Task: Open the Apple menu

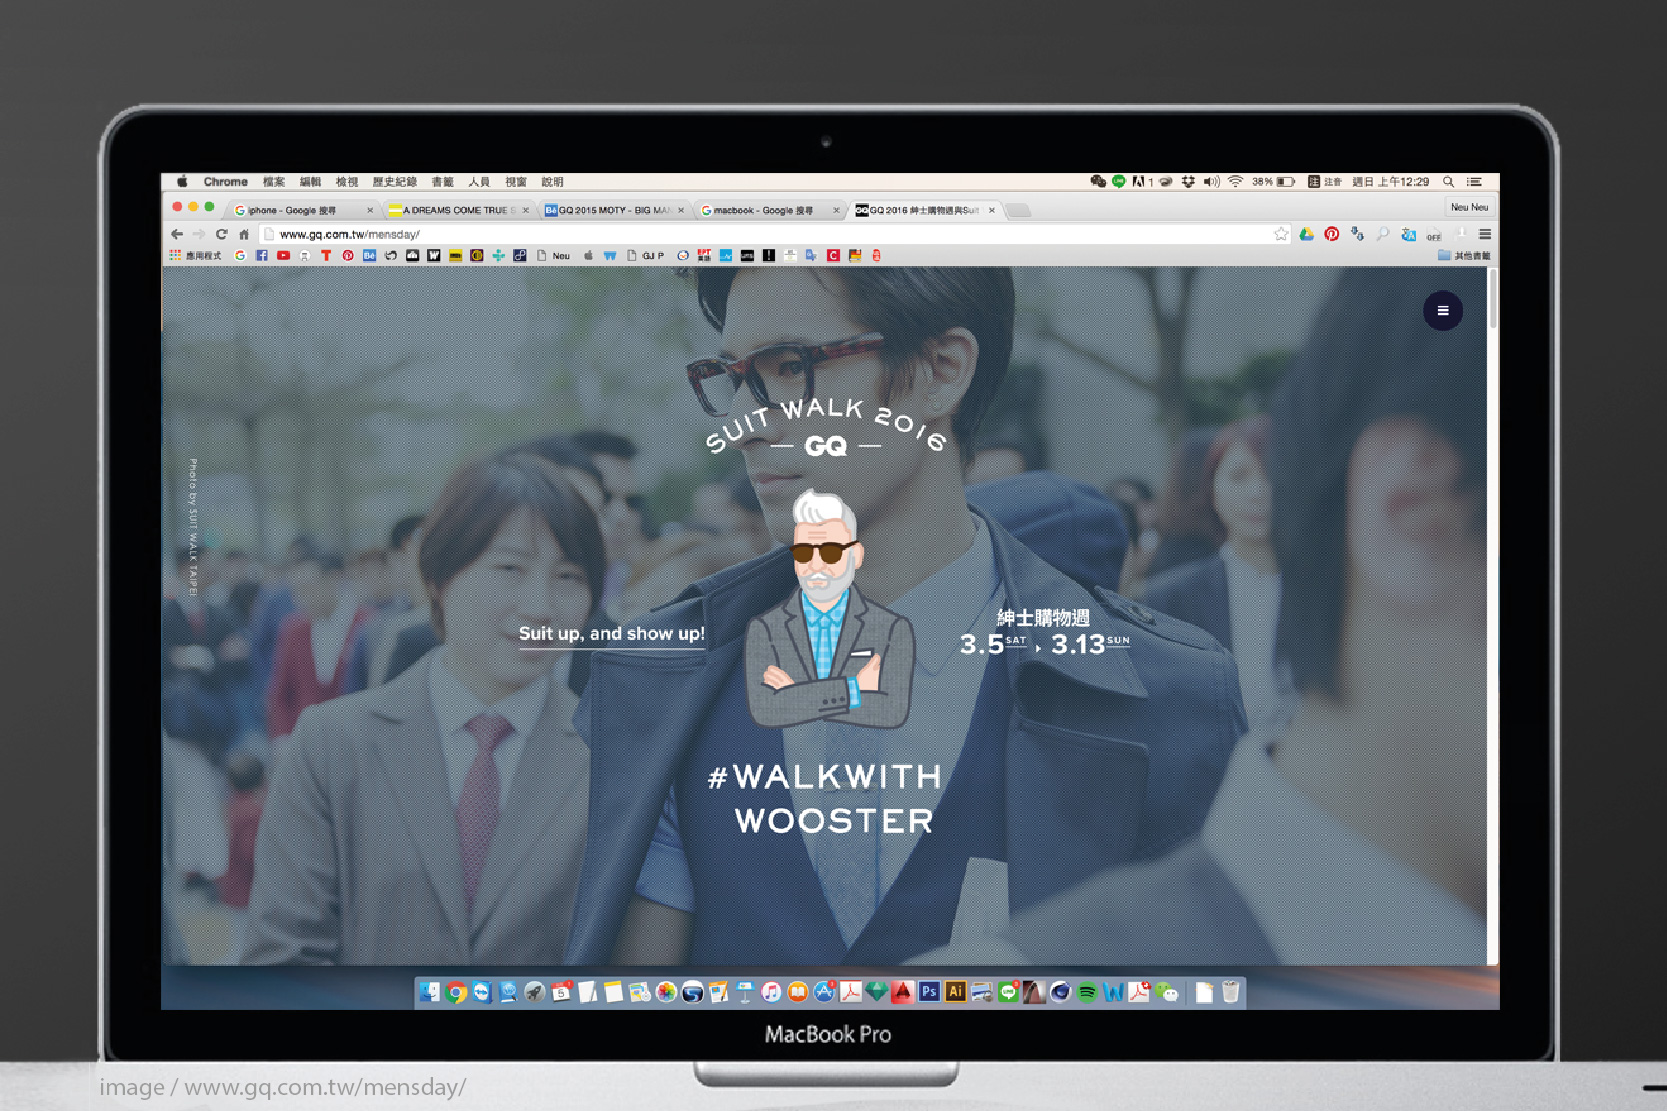Action: click(x=182, y=182)
